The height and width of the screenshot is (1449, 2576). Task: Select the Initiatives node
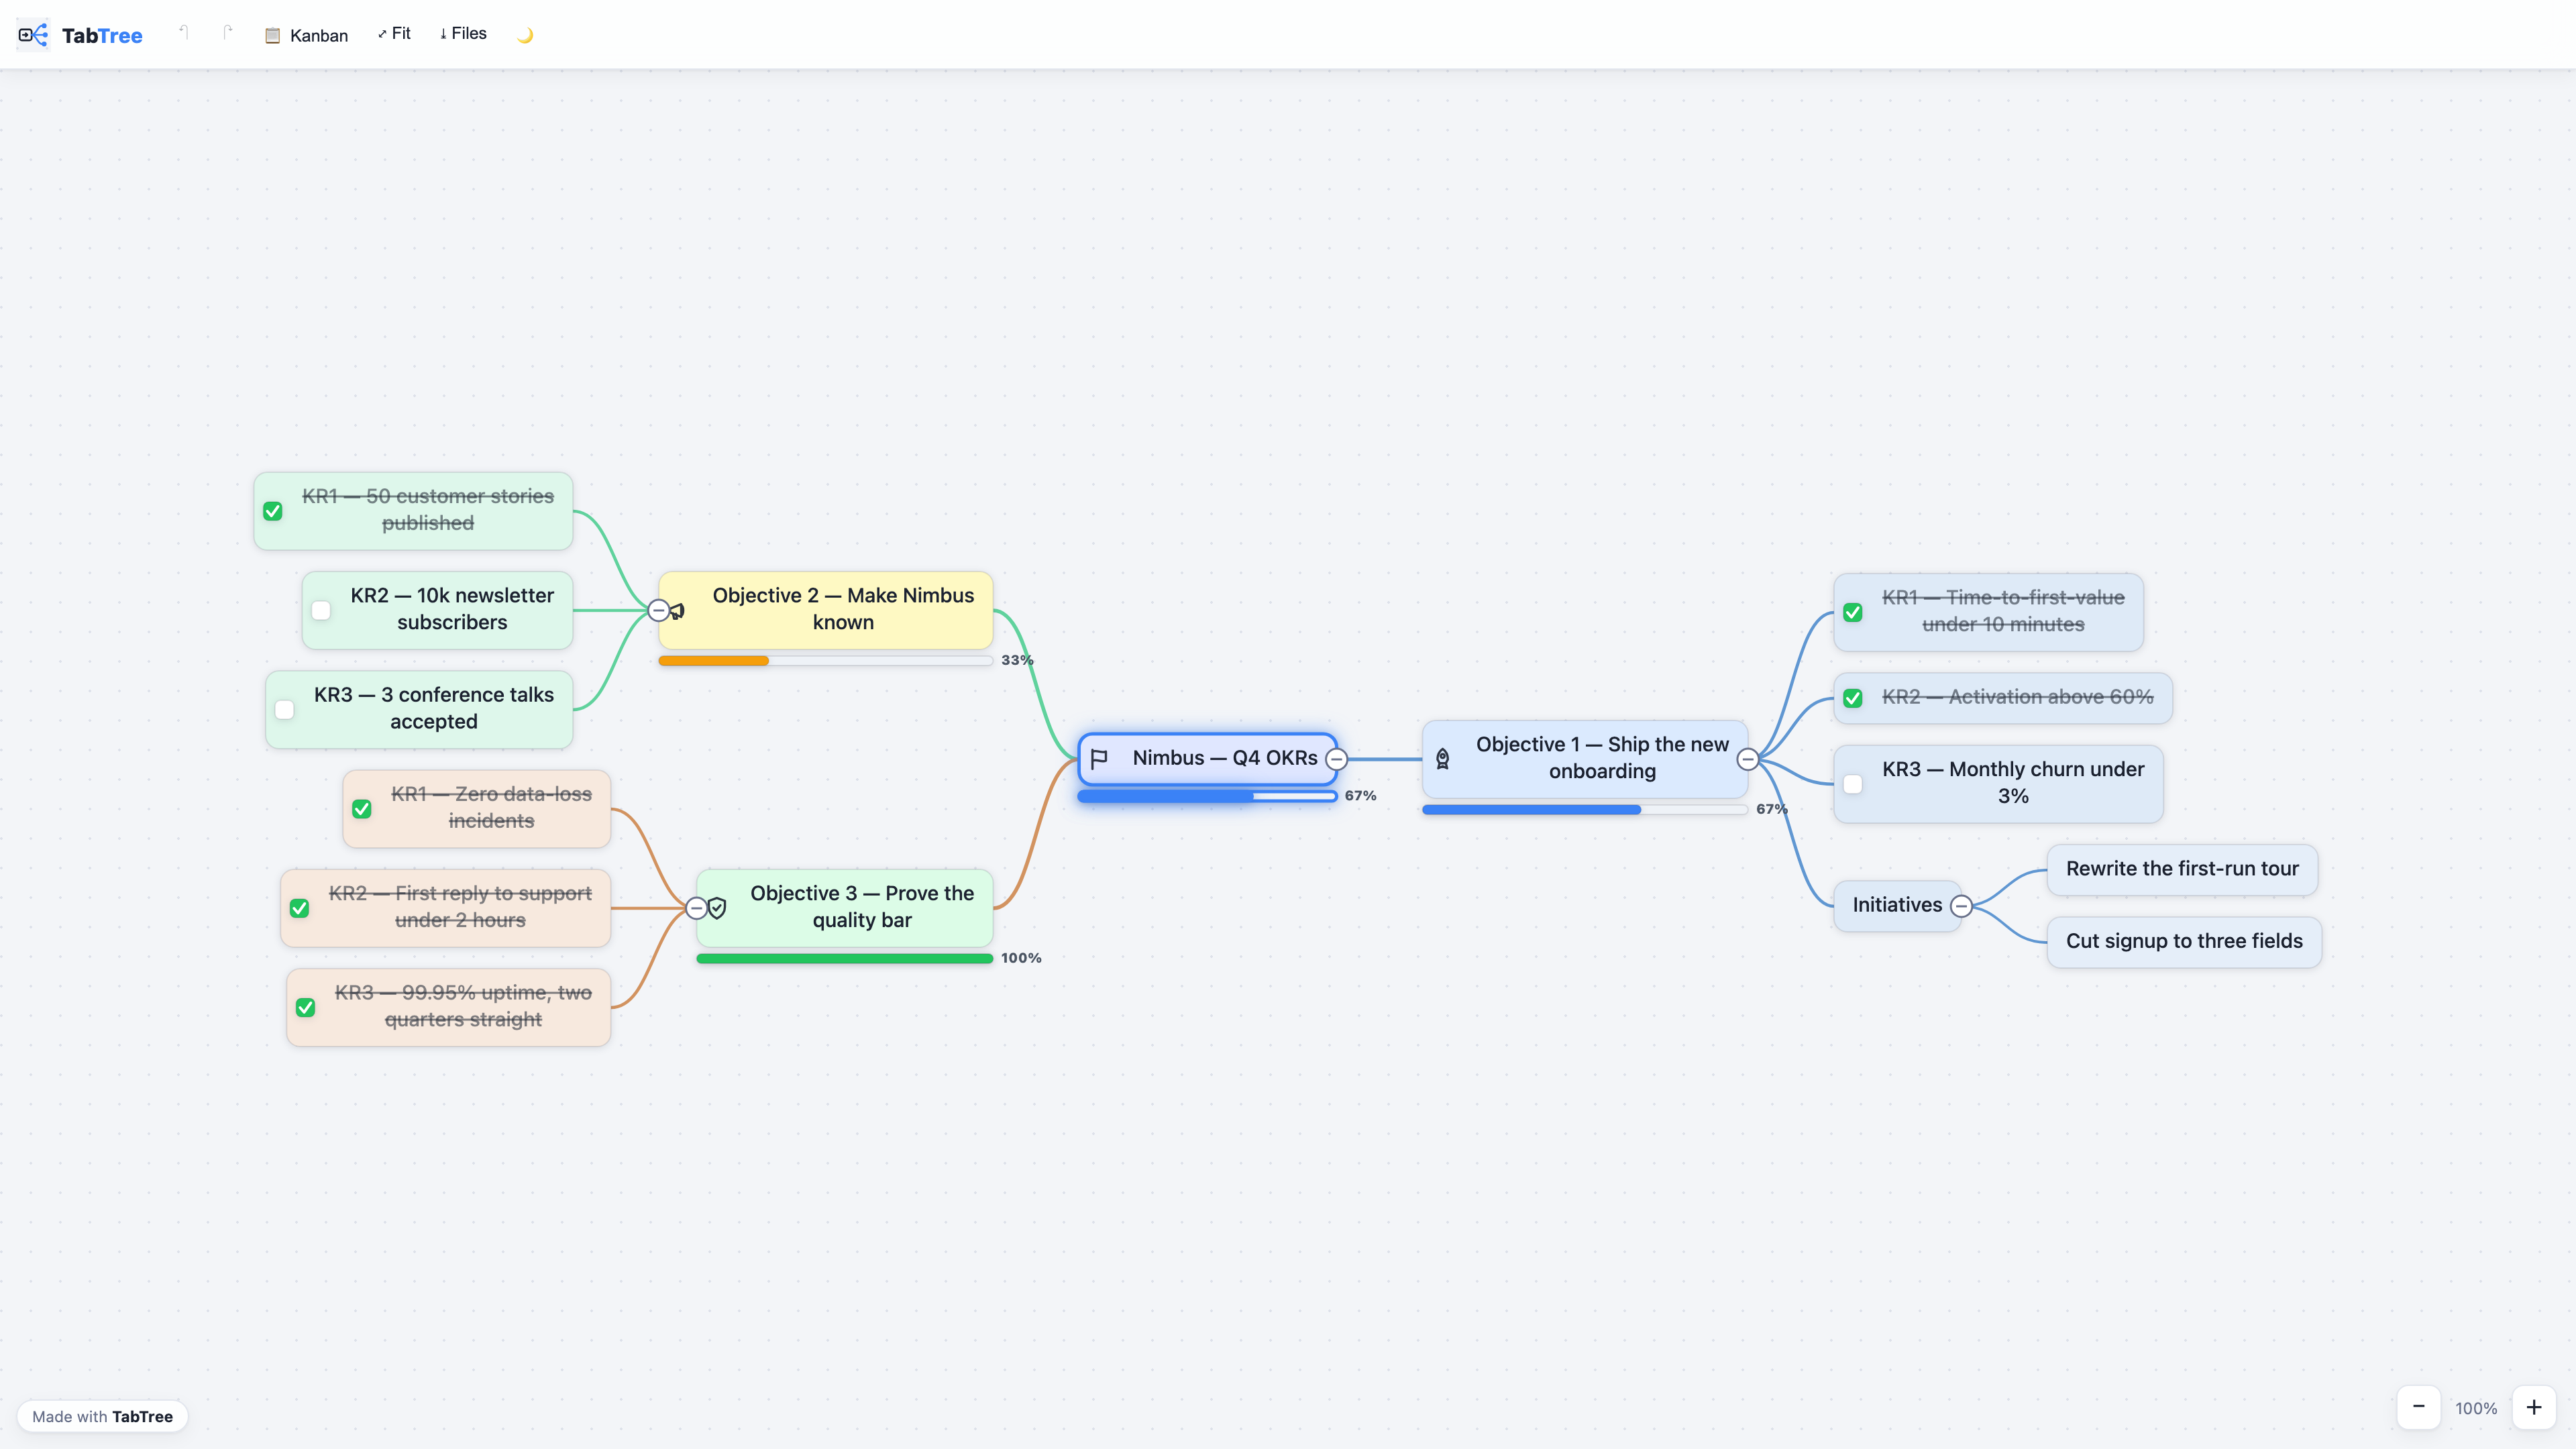click(x=1897, y=905)
